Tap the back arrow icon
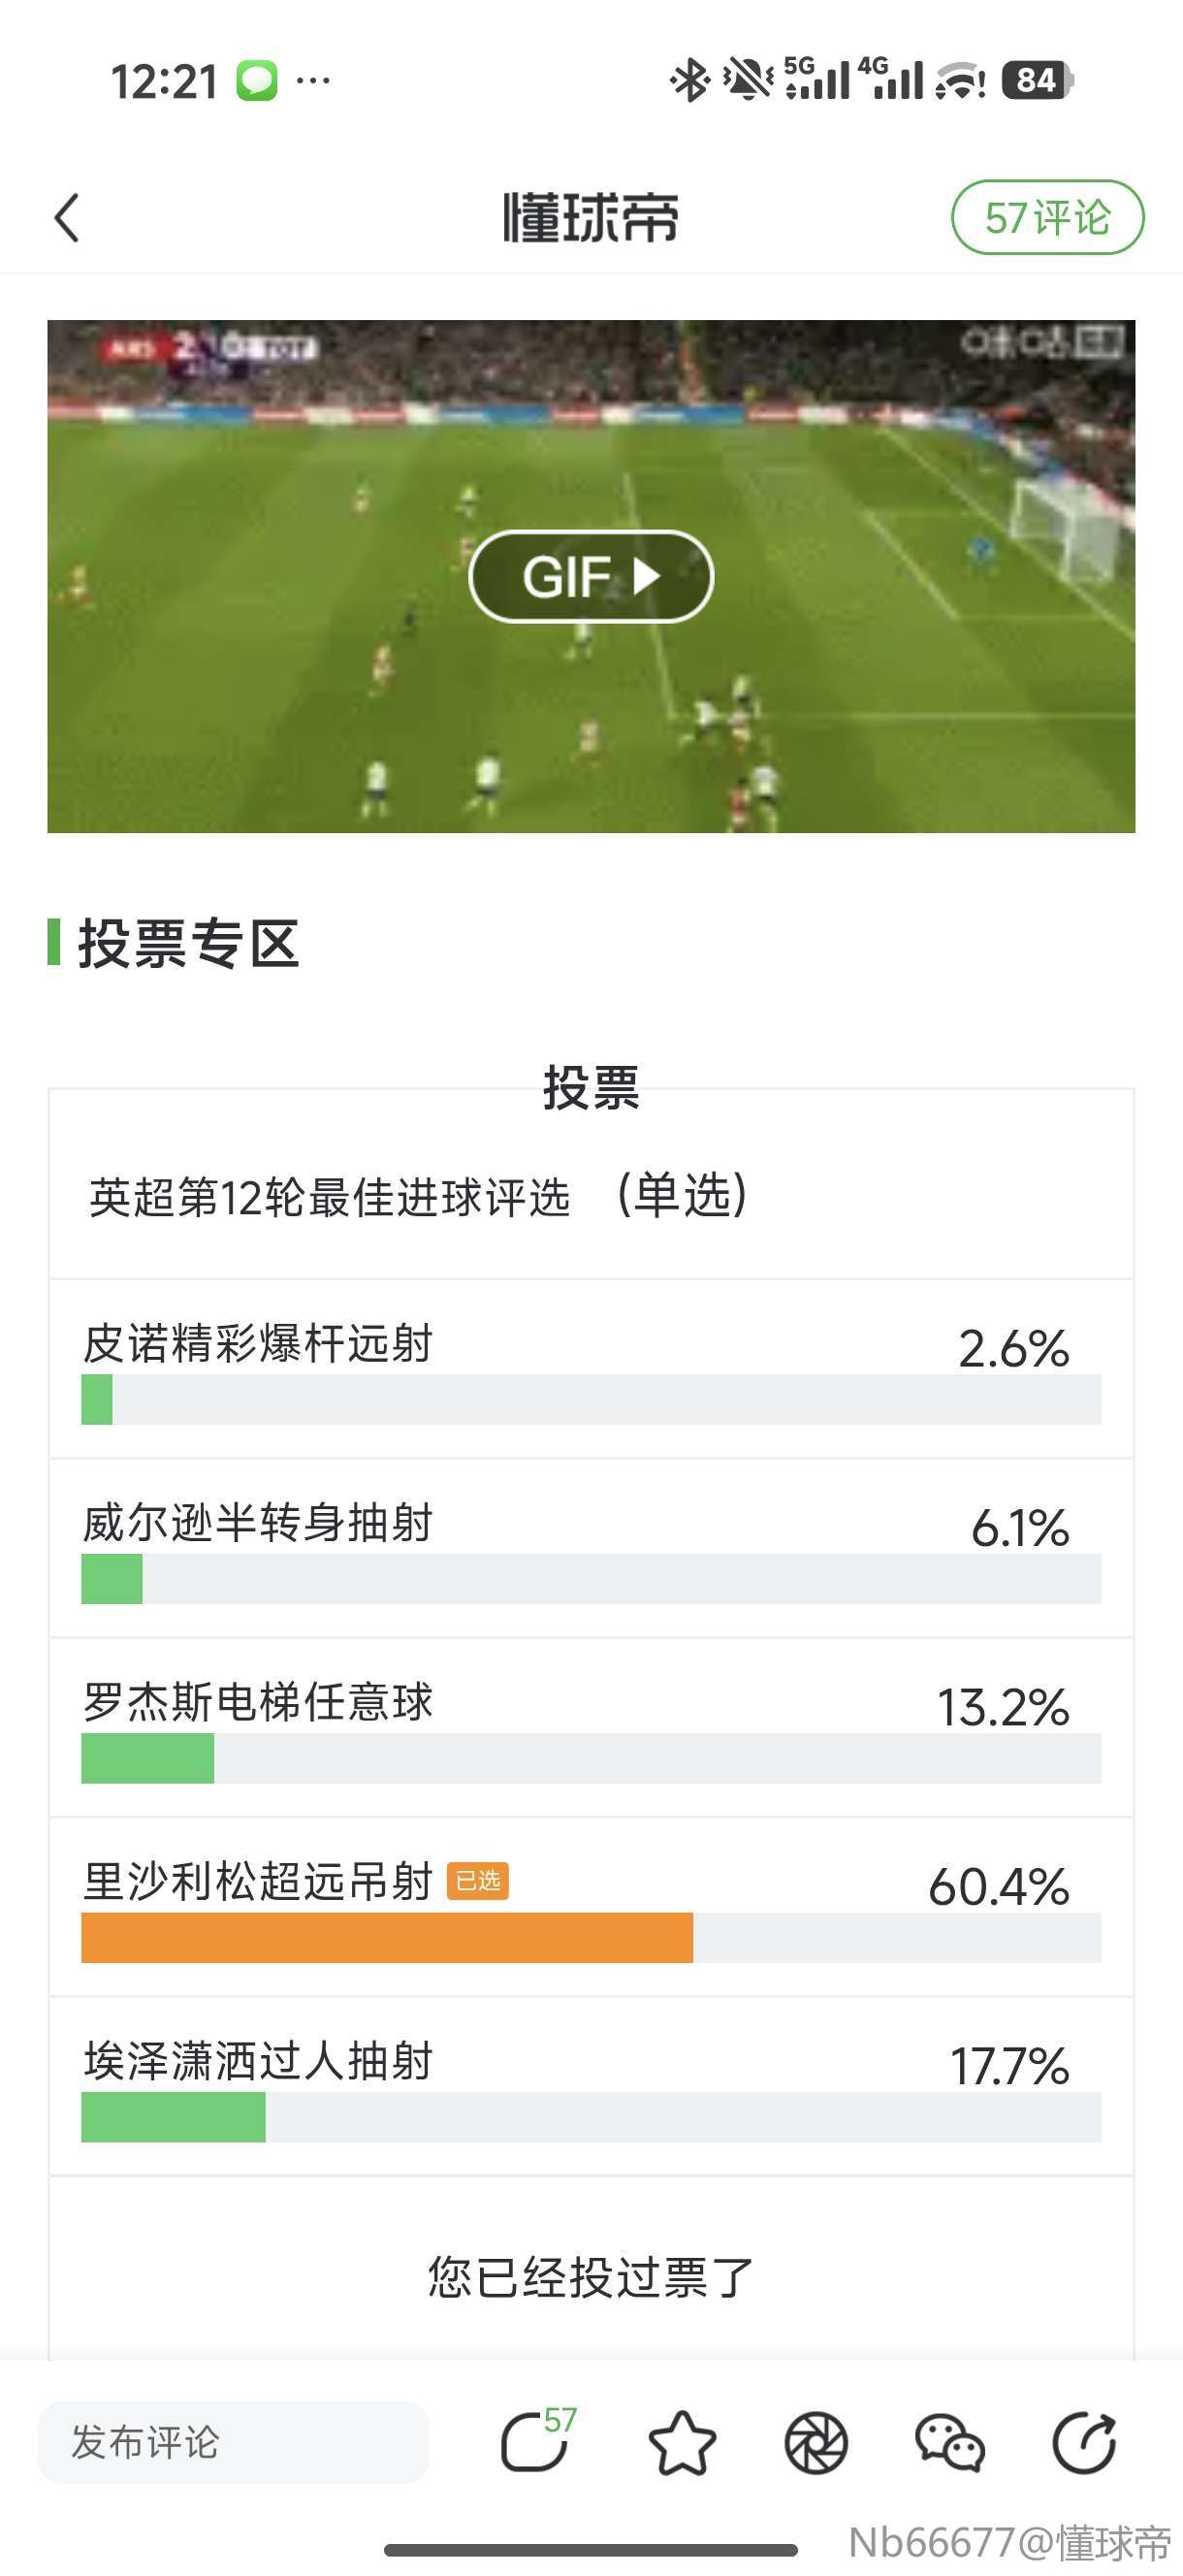The image size is (1183, 2576). pyautogui.click(x=67, y=218)
